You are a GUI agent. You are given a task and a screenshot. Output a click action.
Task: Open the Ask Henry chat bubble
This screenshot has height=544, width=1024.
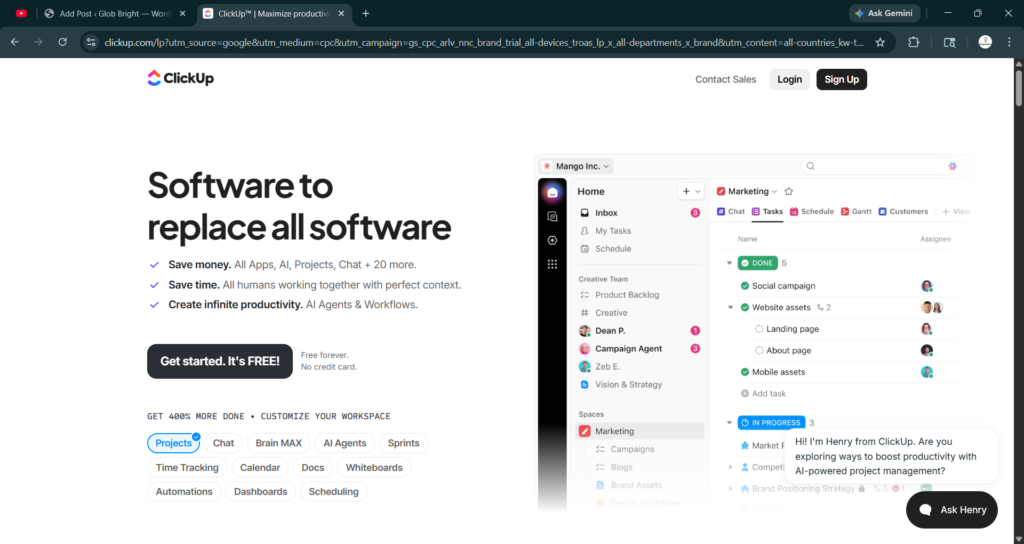point(951,510)
